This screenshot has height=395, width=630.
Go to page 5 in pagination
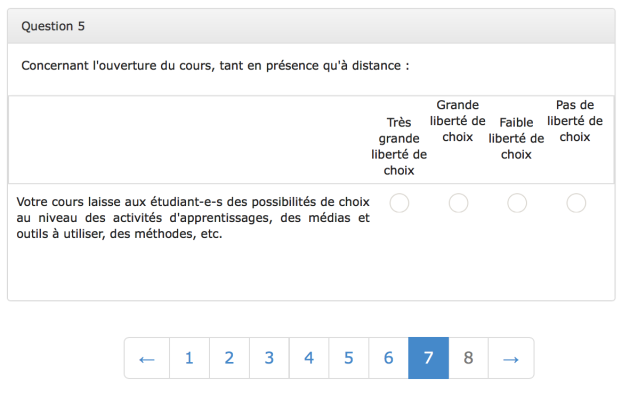coord(348,358)
